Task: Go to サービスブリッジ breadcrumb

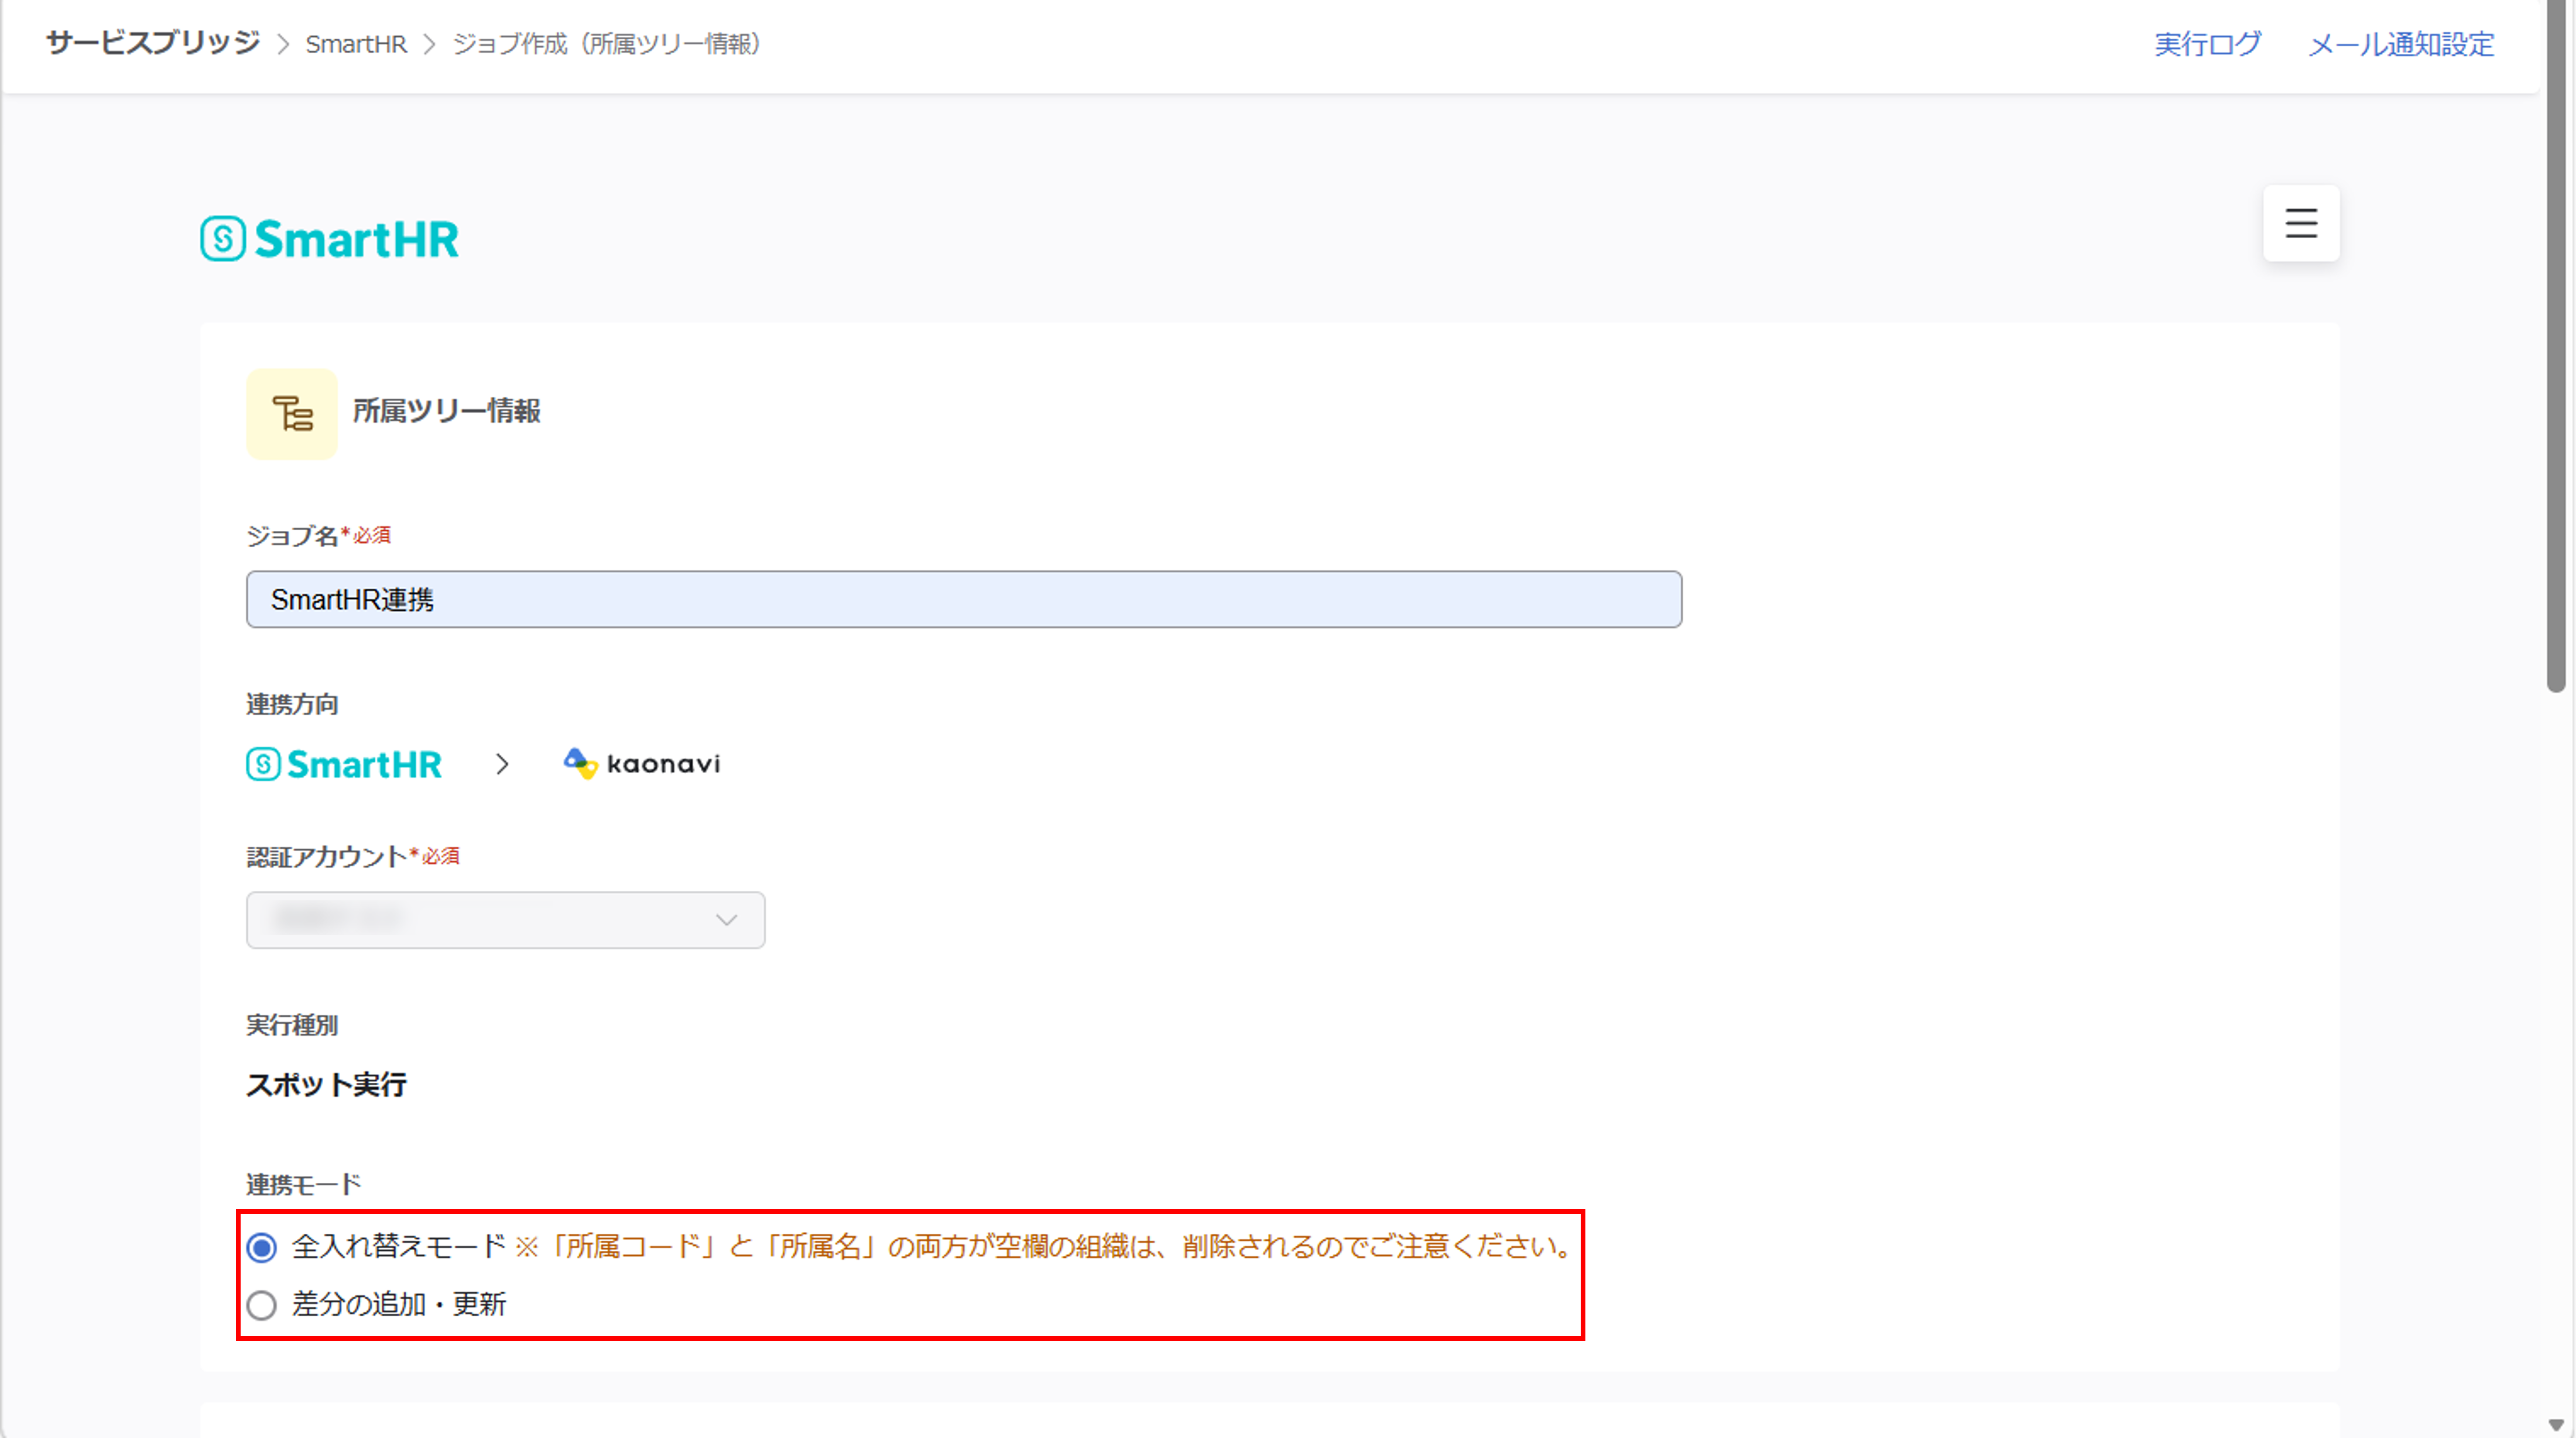Action: pyautogui.click(x=153, y=43)
